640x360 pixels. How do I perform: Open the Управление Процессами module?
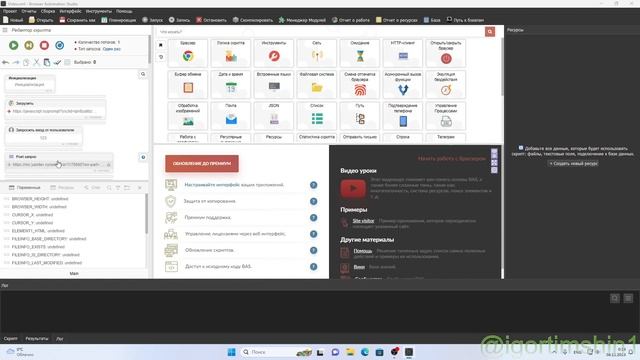(446, 116)
